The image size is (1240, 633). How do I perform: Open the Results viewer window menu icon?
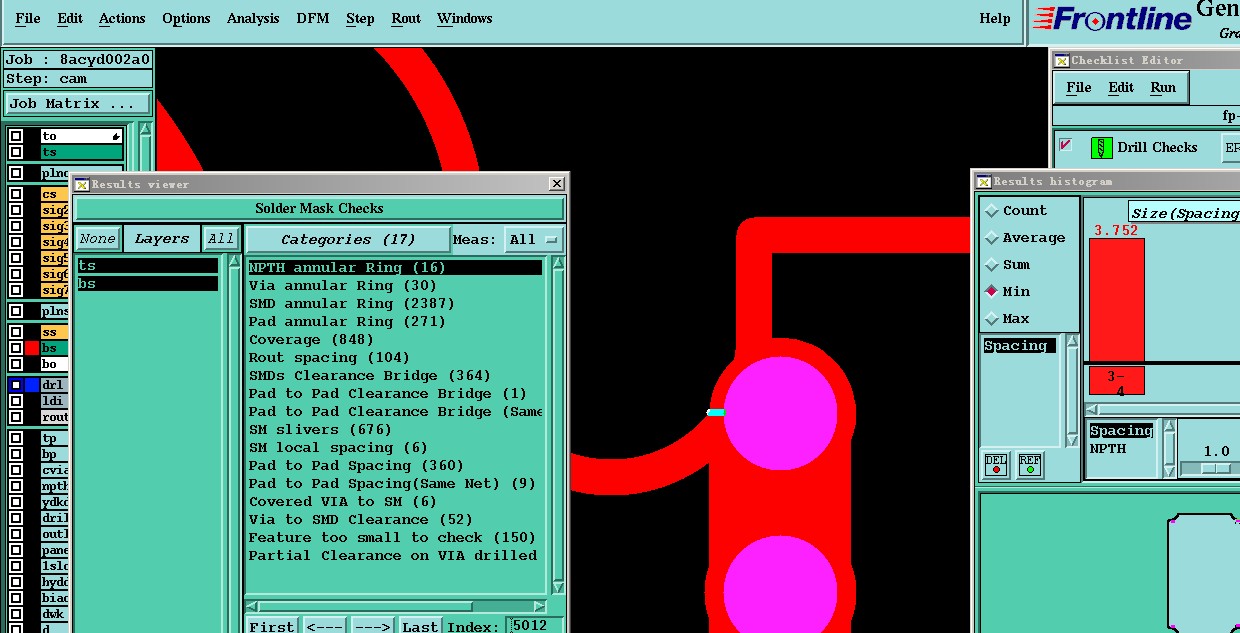[x=82, y=184]
